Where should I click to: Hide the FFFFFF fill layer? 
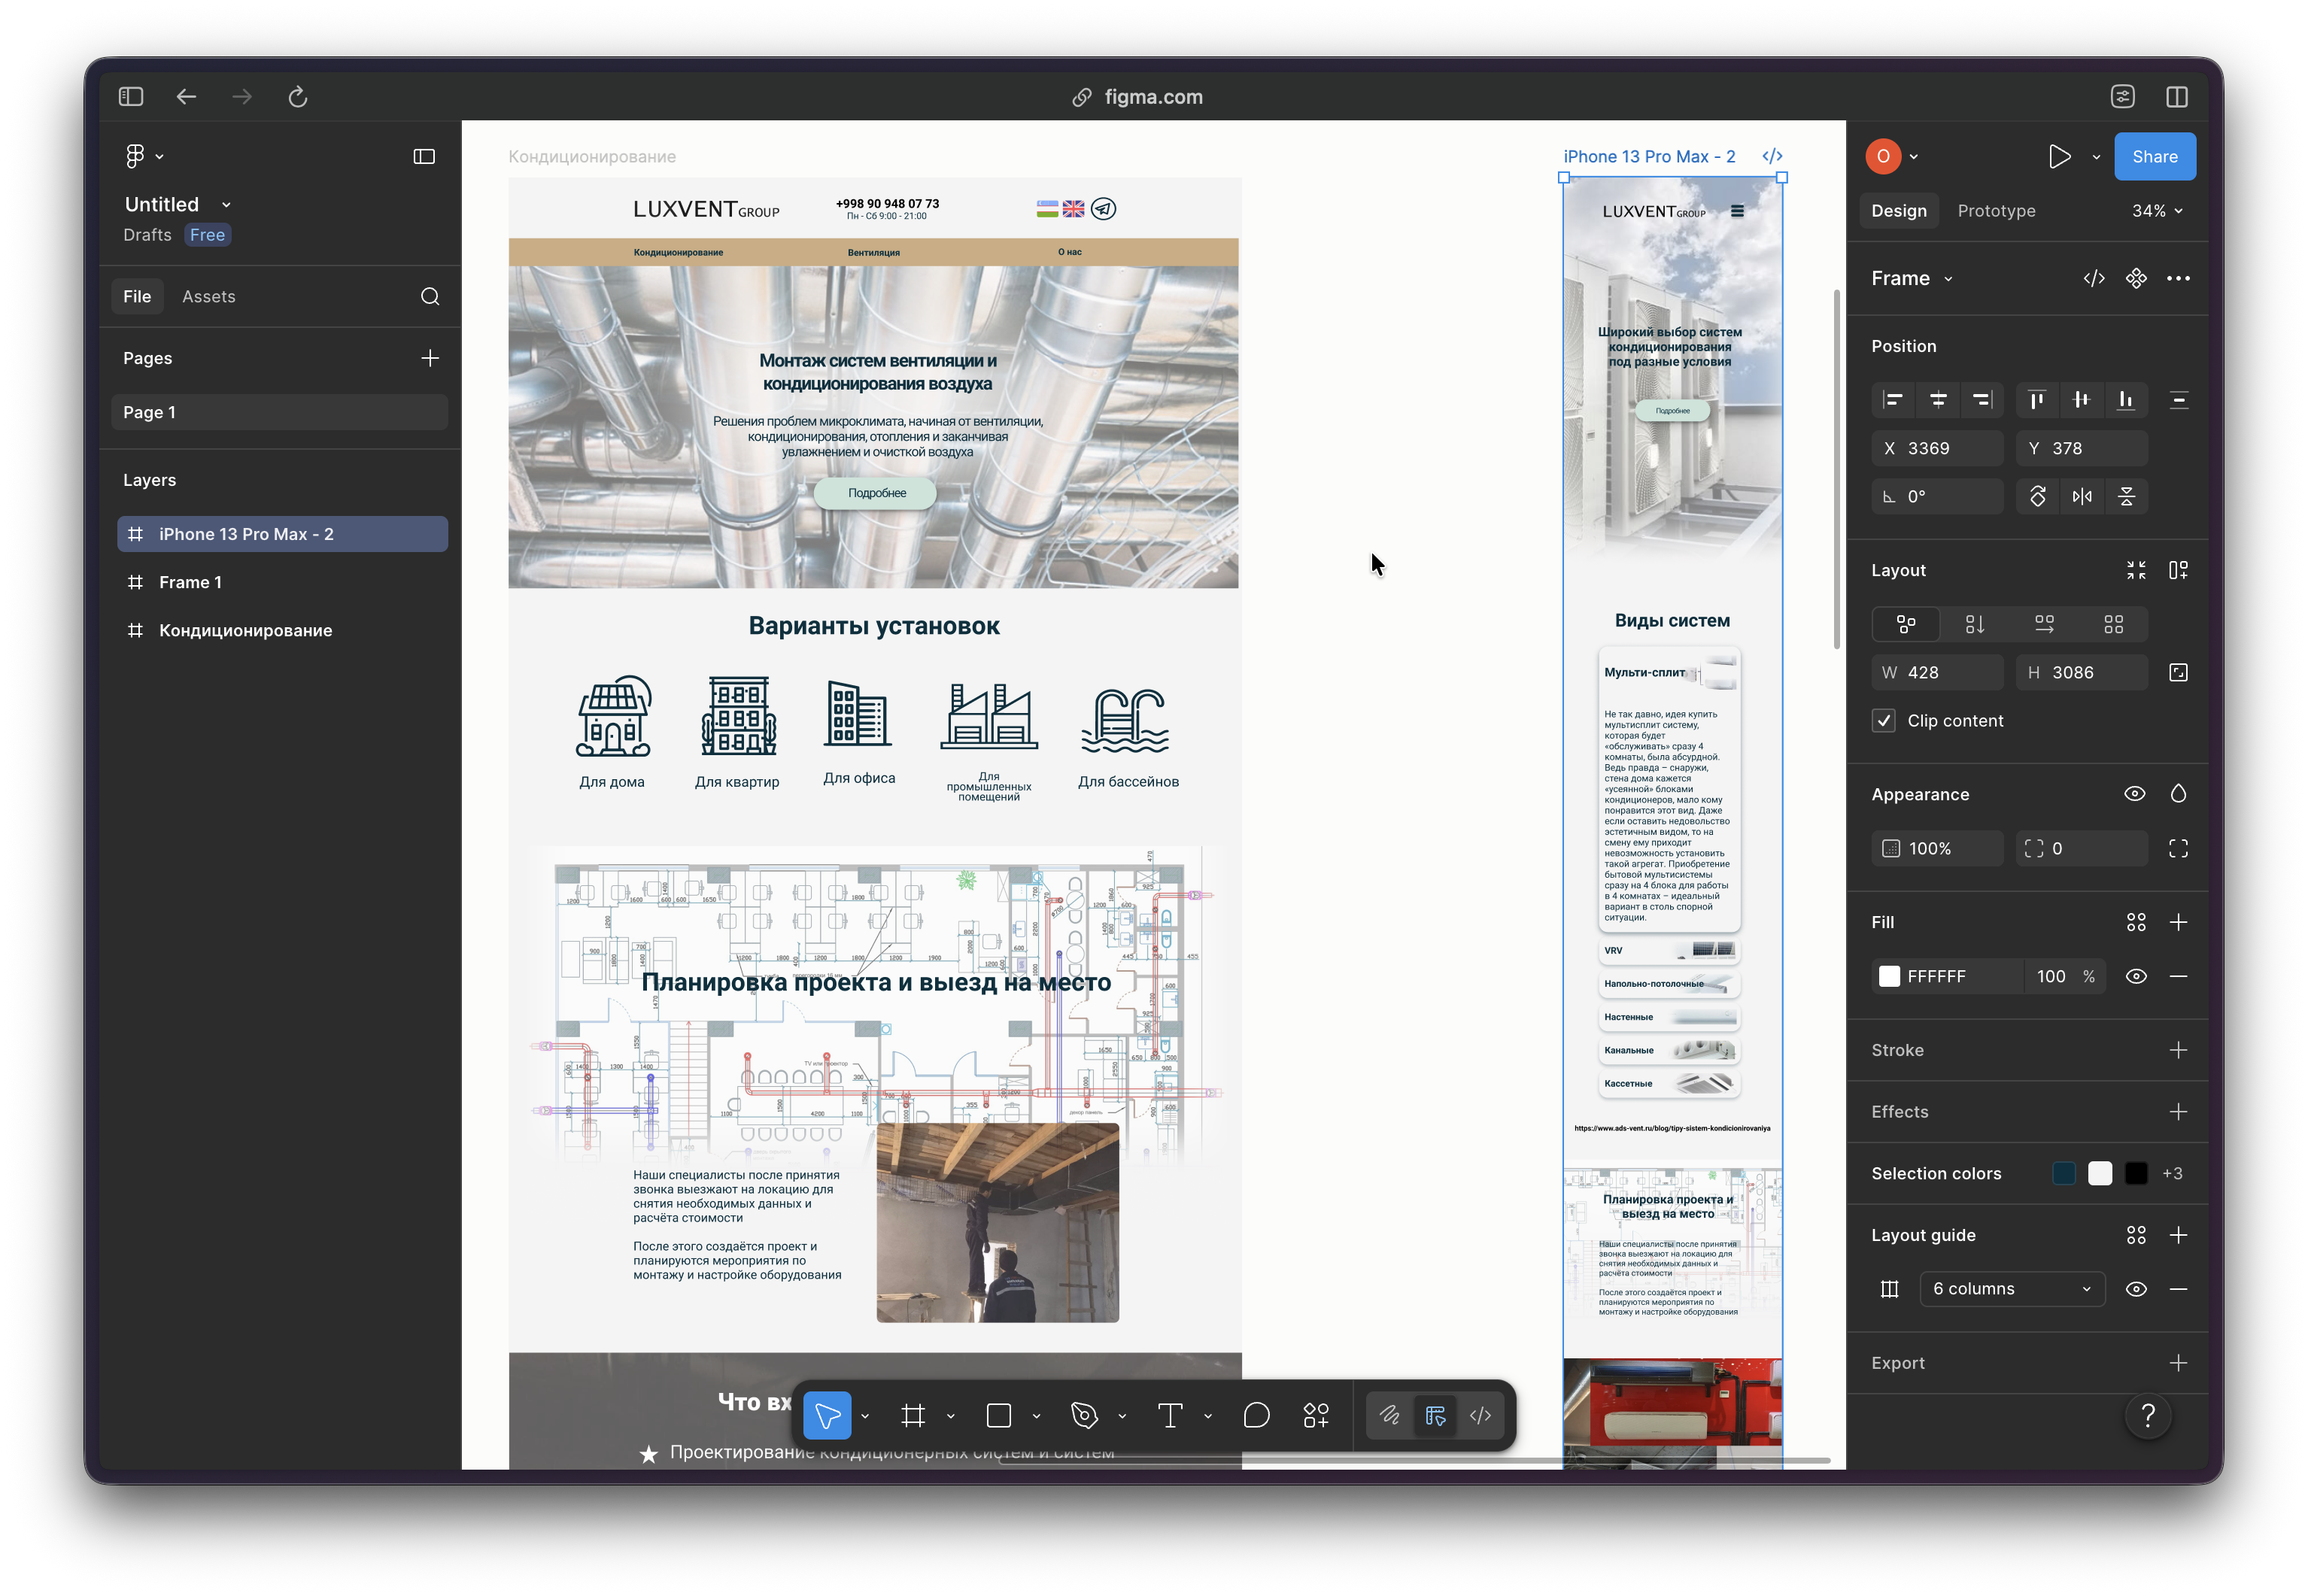pos(2136,976)
